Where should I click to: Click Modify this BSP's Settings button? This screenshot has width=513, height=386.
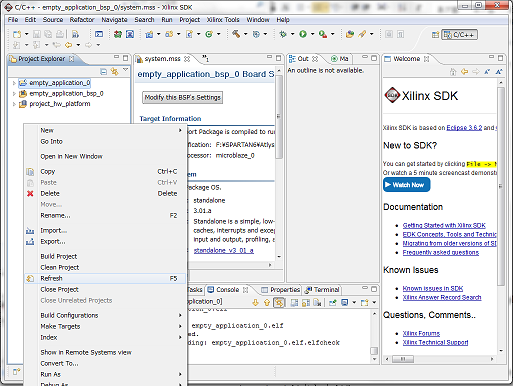click(182, 97)
